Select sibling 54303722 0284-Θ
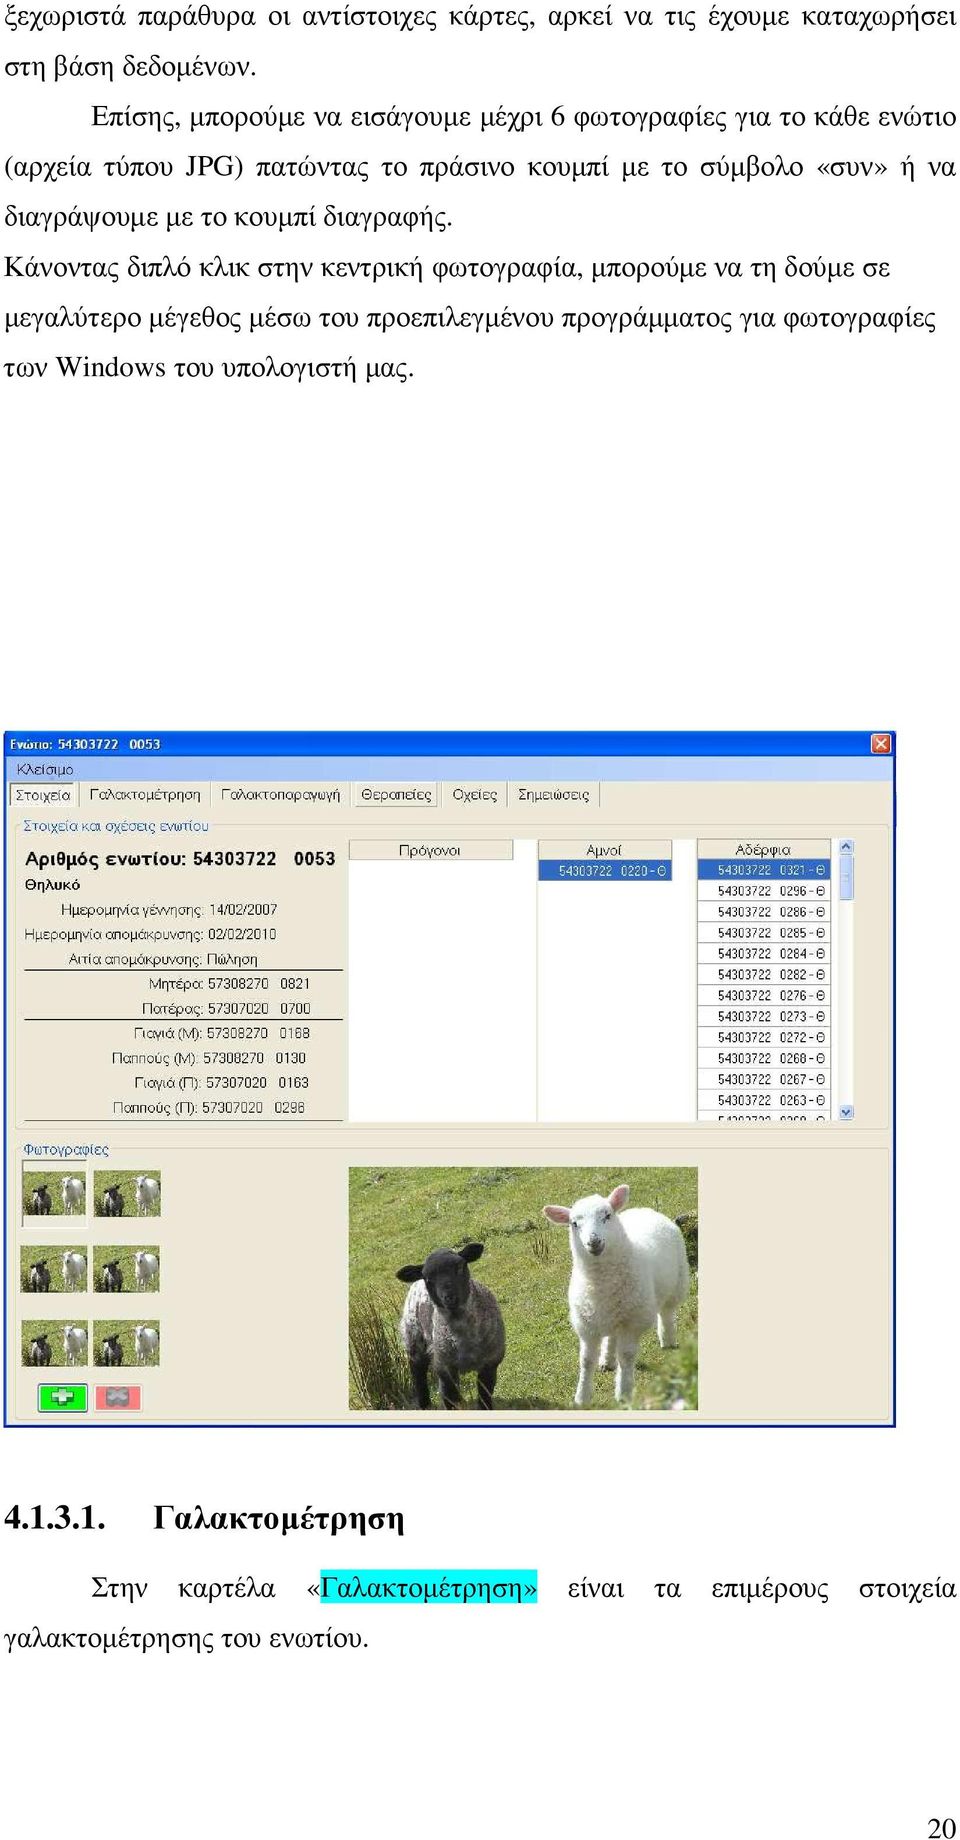 pyautogui.click(x=765, y=954)
